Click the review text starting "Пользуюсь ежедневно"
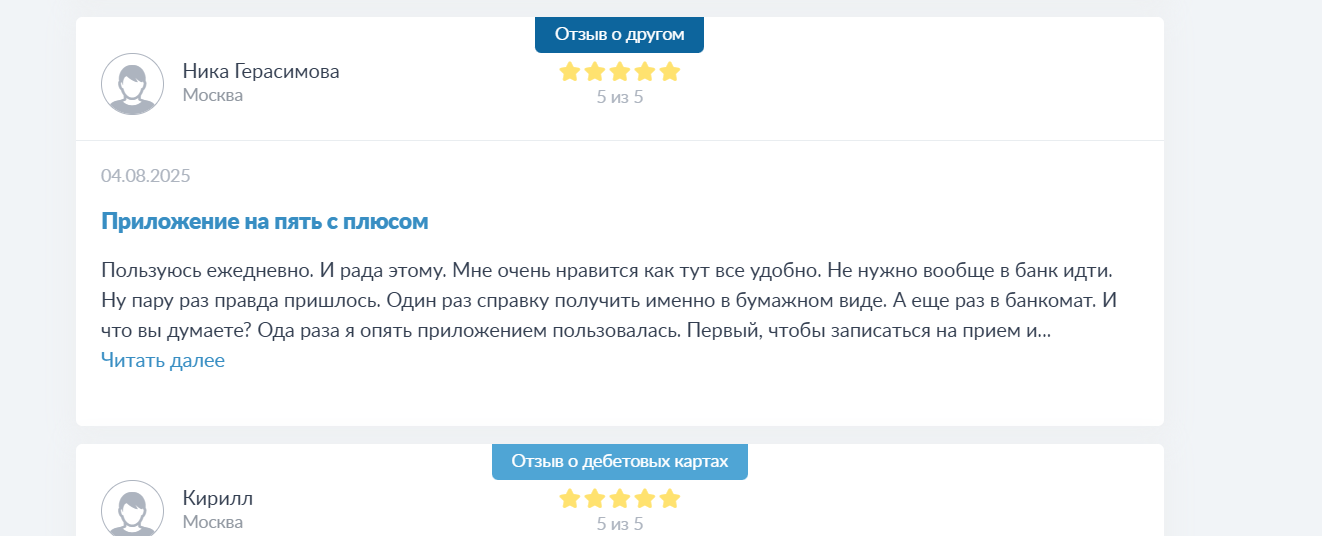 click(607, 300)
